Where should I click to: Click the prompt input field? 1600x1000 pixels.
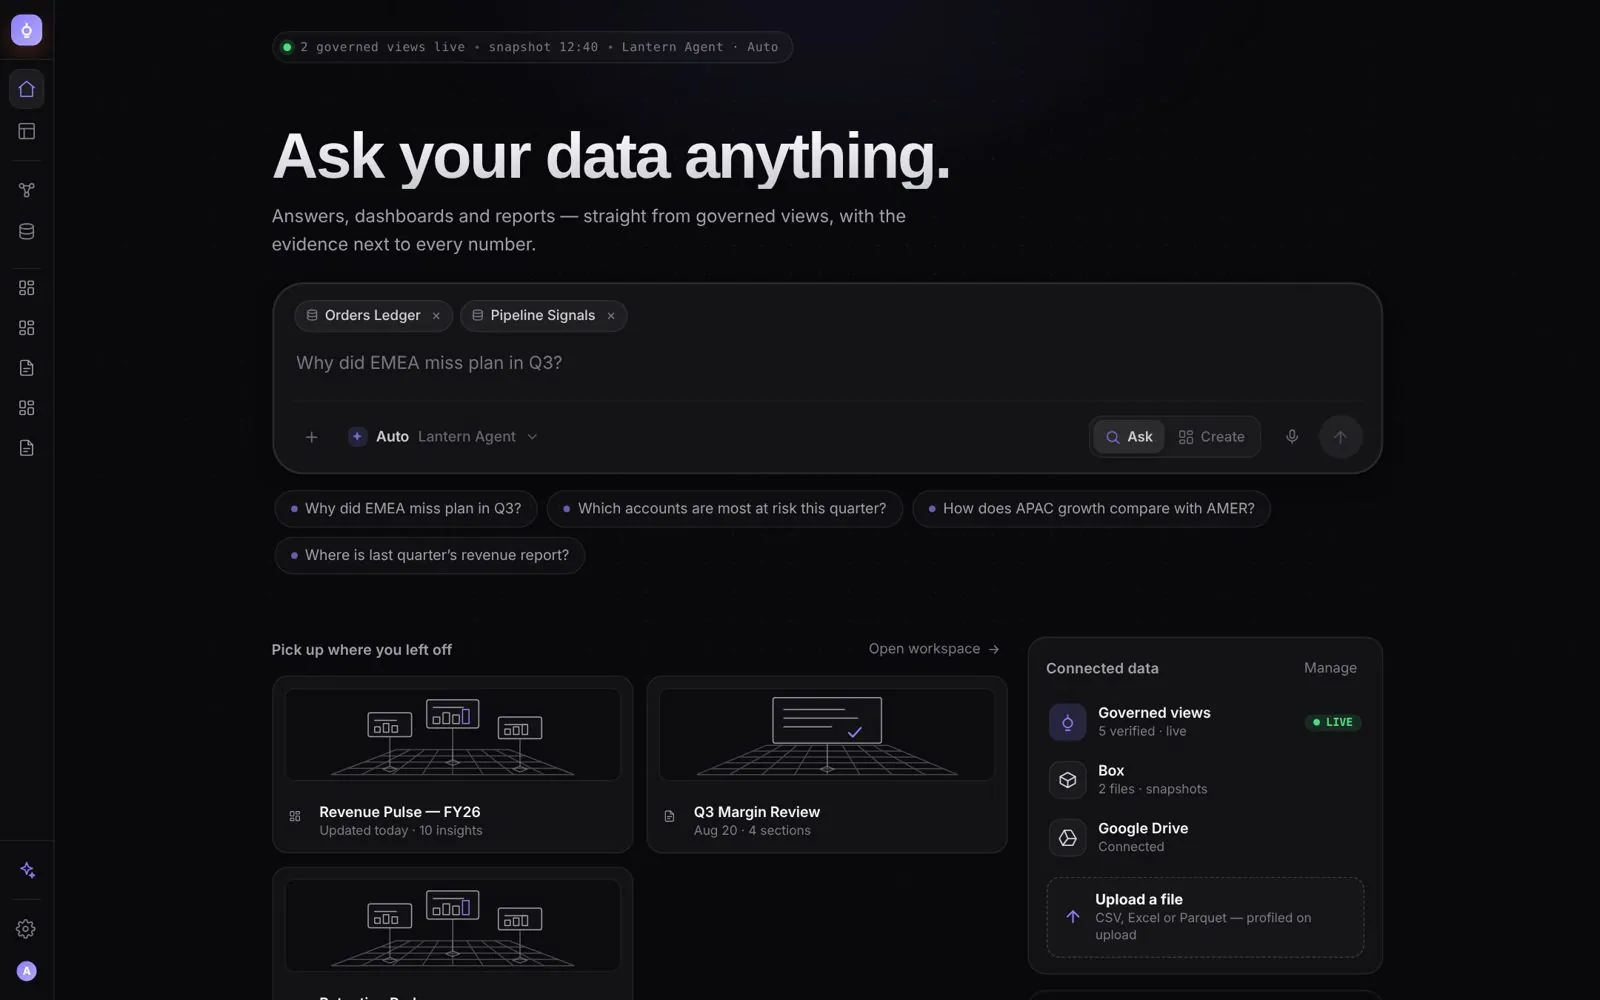(x=827, y=363)
